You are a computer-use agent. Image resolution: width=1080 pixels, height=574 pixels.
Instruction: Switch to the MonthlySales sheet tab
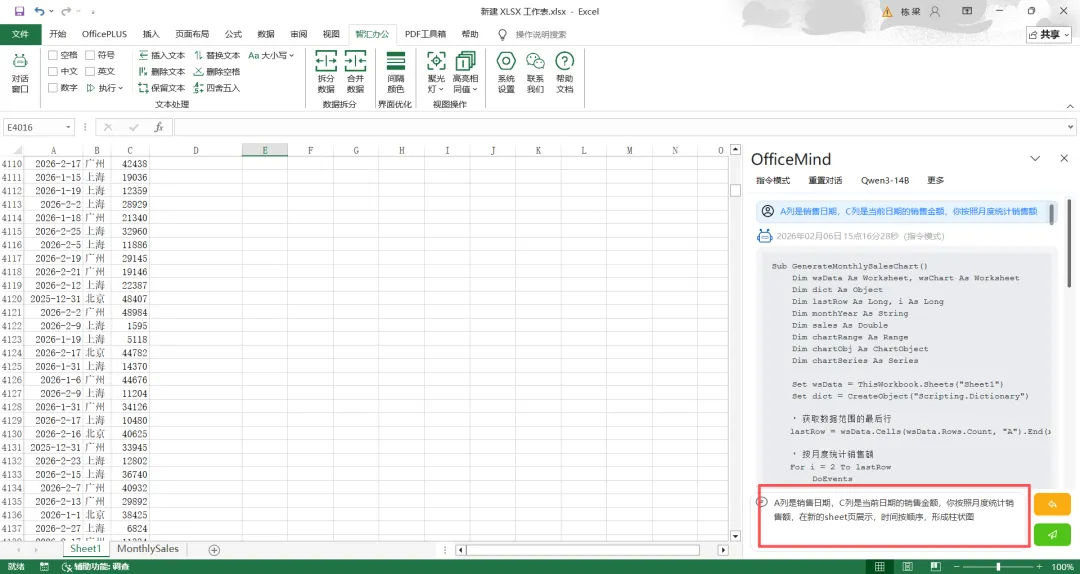point(147,549)
